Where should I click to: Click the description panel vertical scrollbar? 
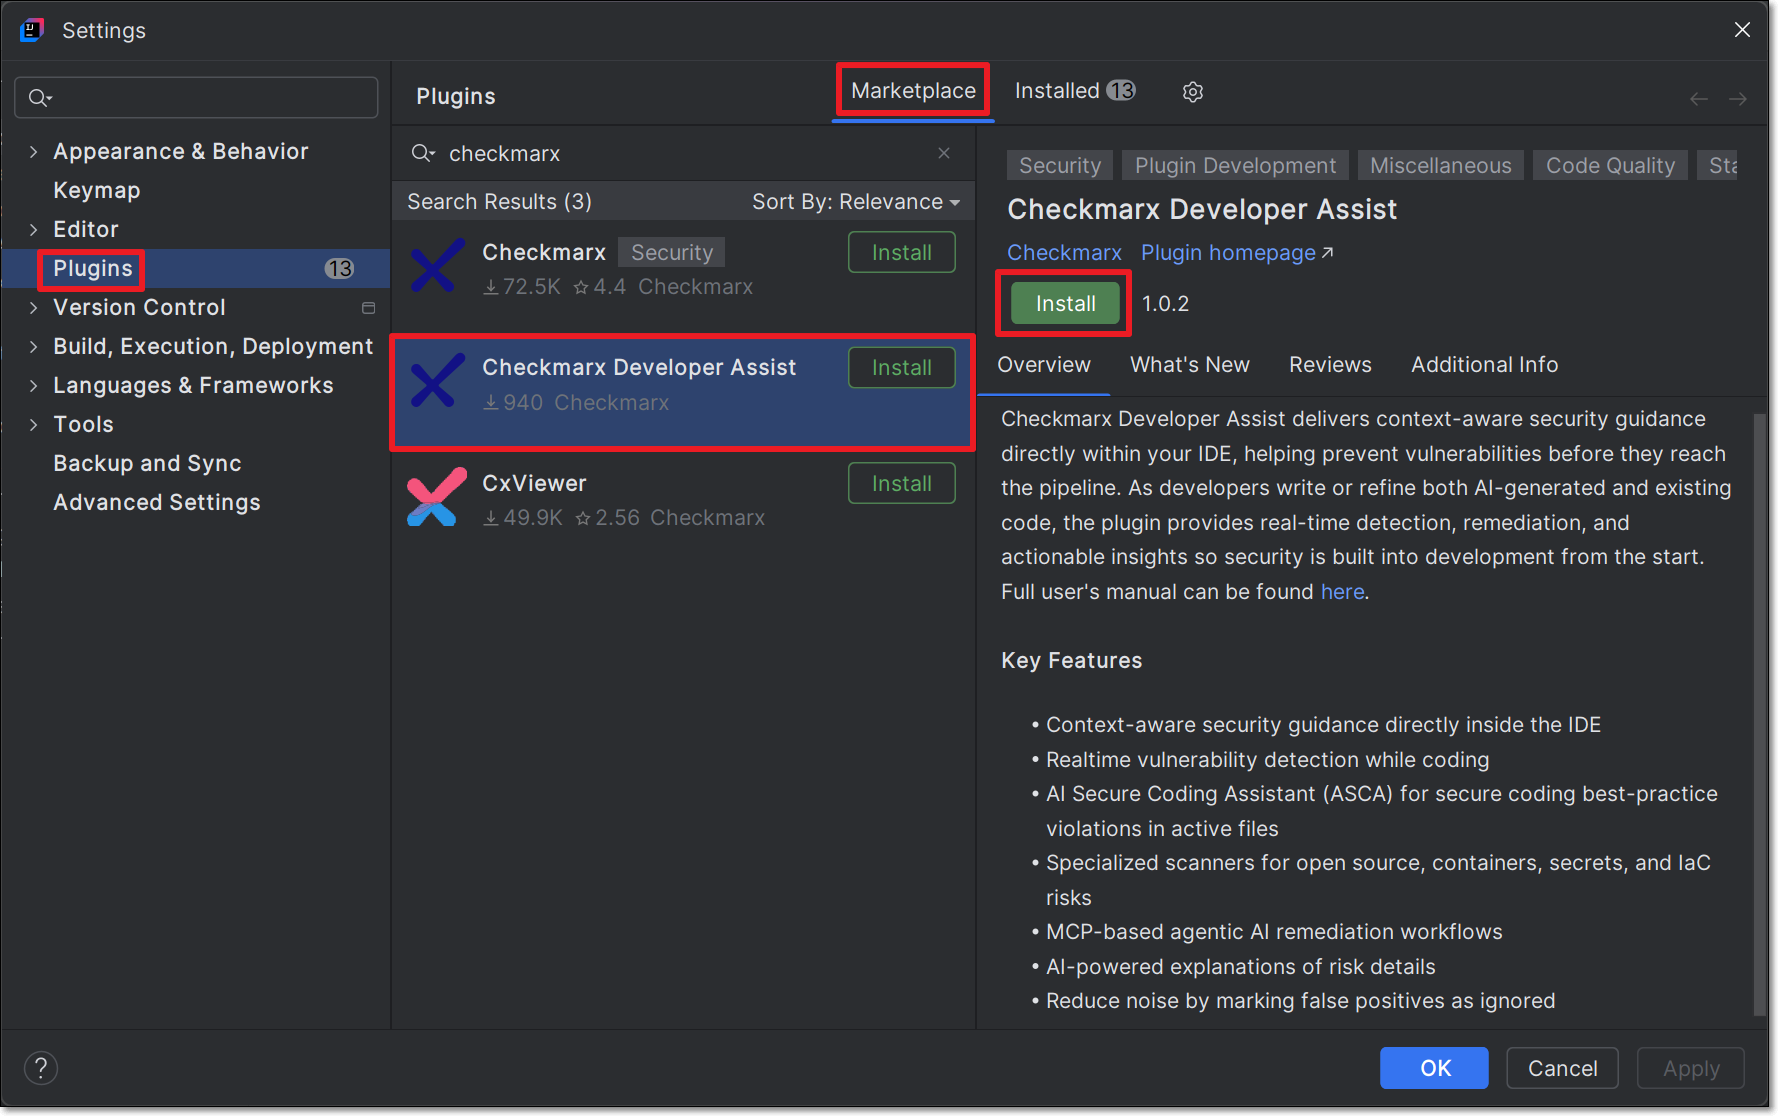coord(1759,715)
